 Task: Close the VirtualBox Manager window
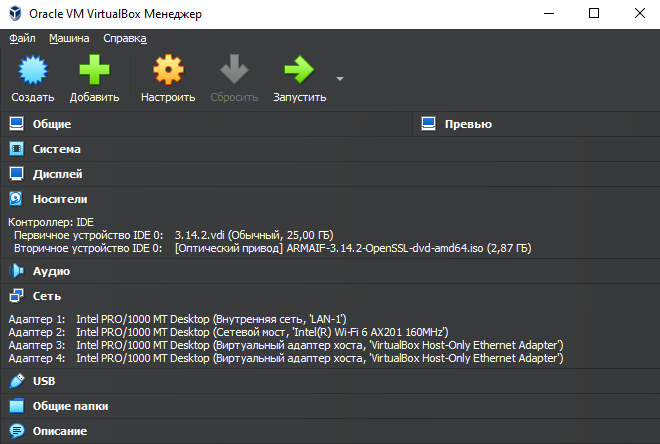(x=640, y=13)
